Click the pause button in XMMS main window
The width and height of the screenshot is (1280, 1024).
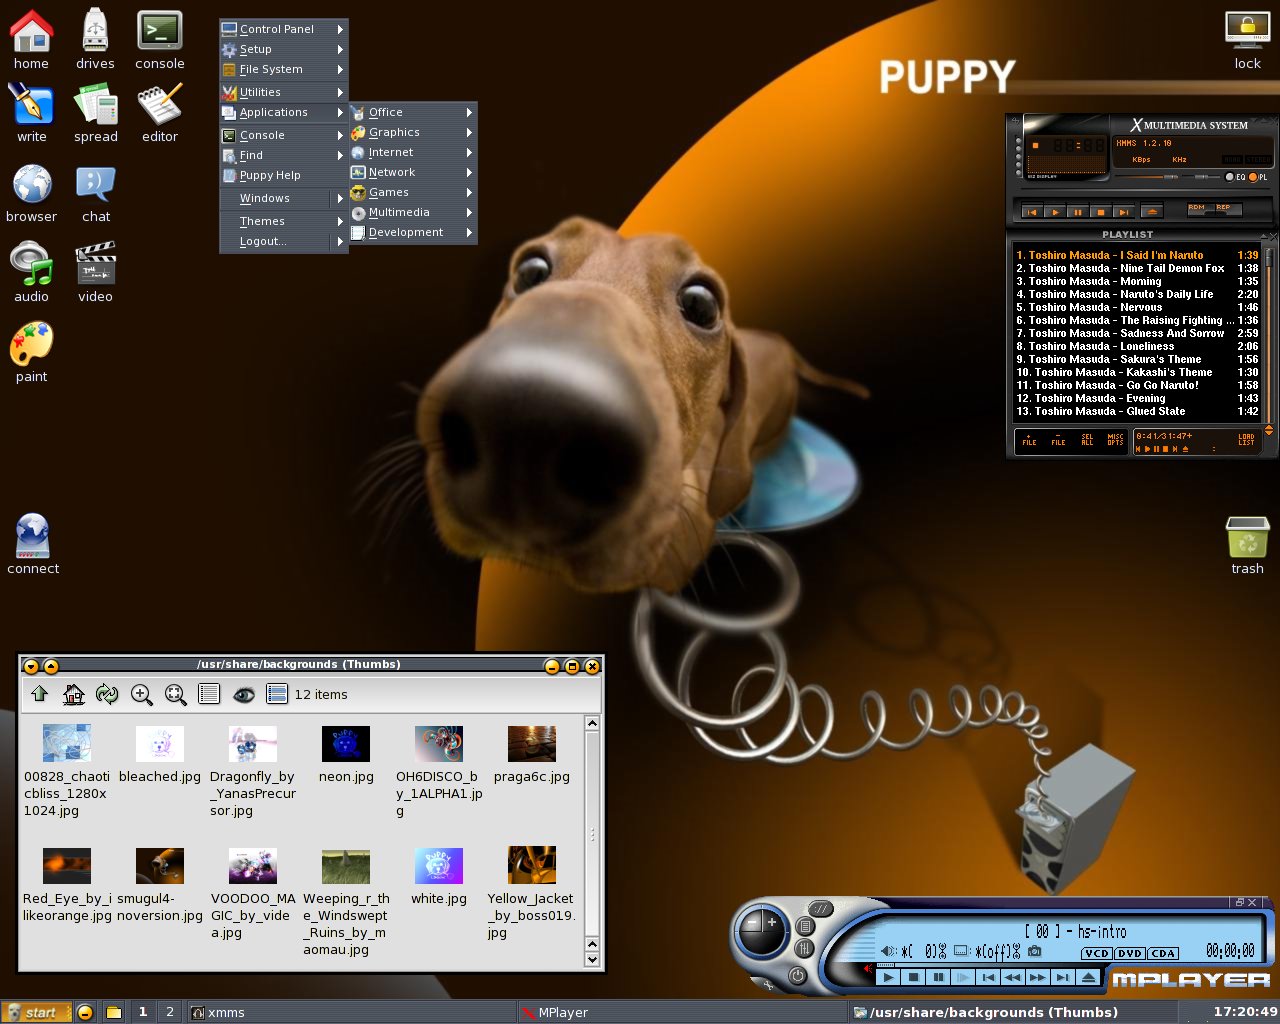pyautogui.click(x=1078, y=213)
